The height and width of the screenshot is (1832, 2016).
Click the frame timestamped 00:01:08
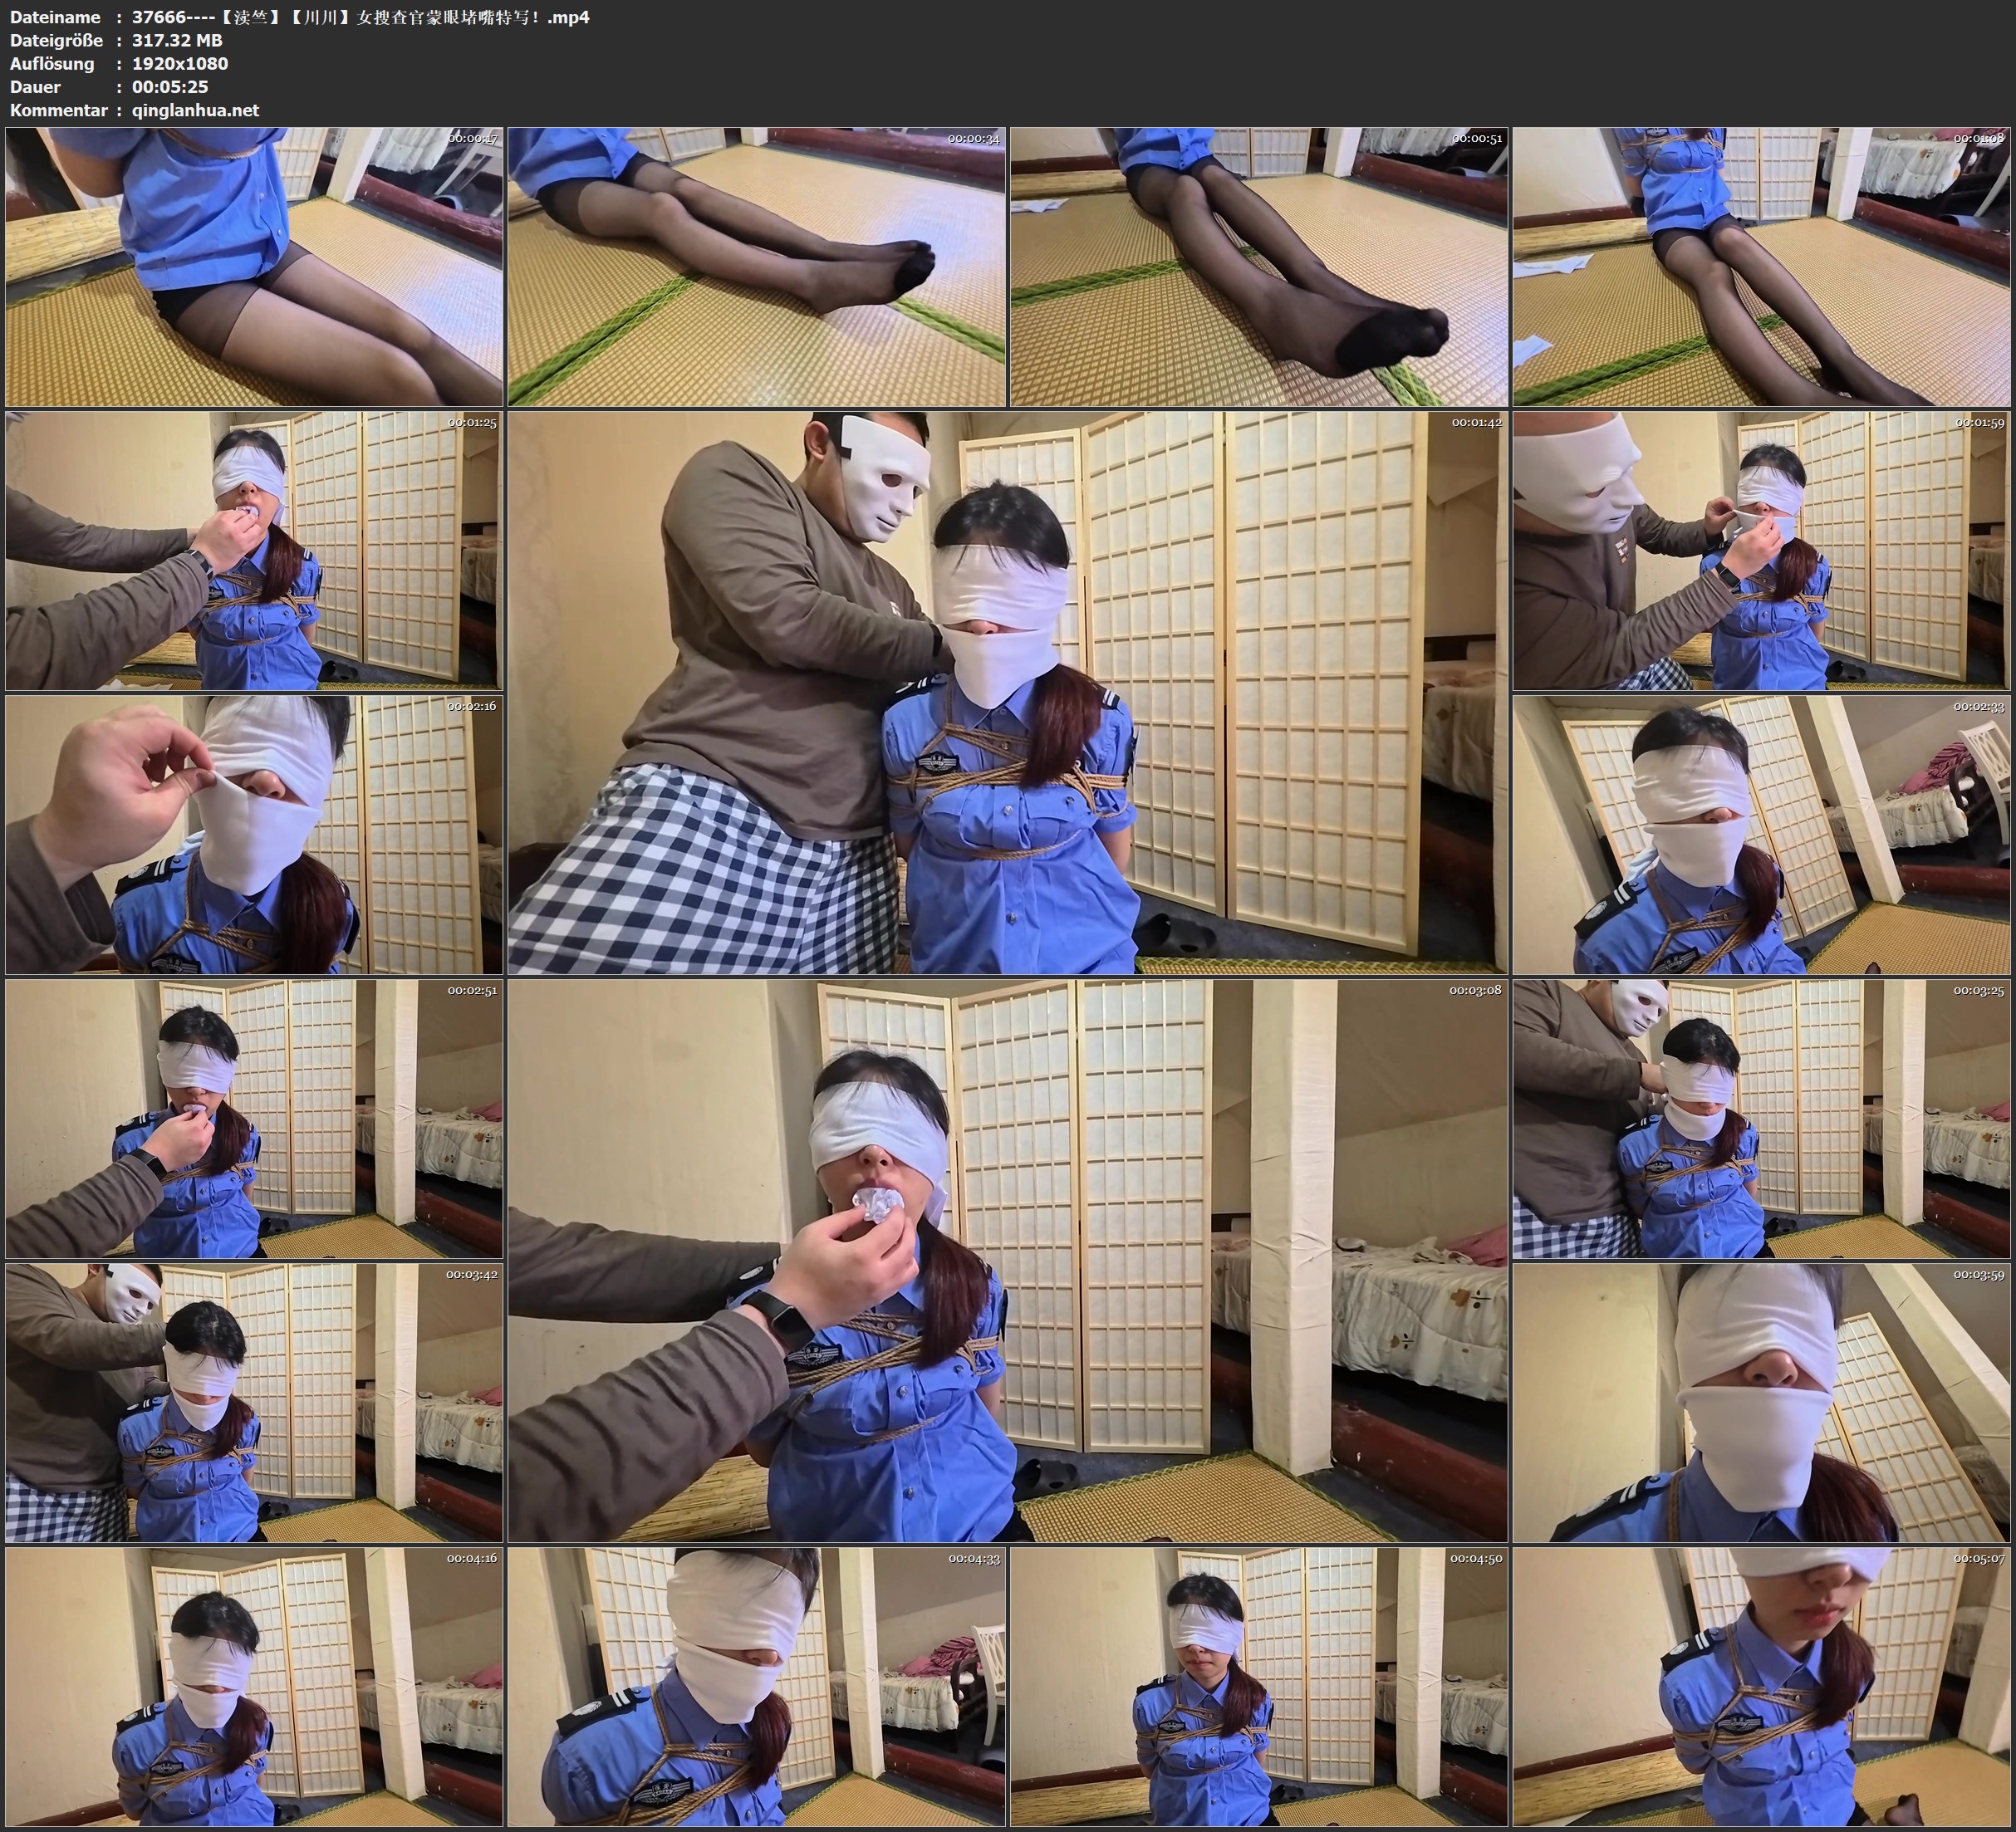1761,266
